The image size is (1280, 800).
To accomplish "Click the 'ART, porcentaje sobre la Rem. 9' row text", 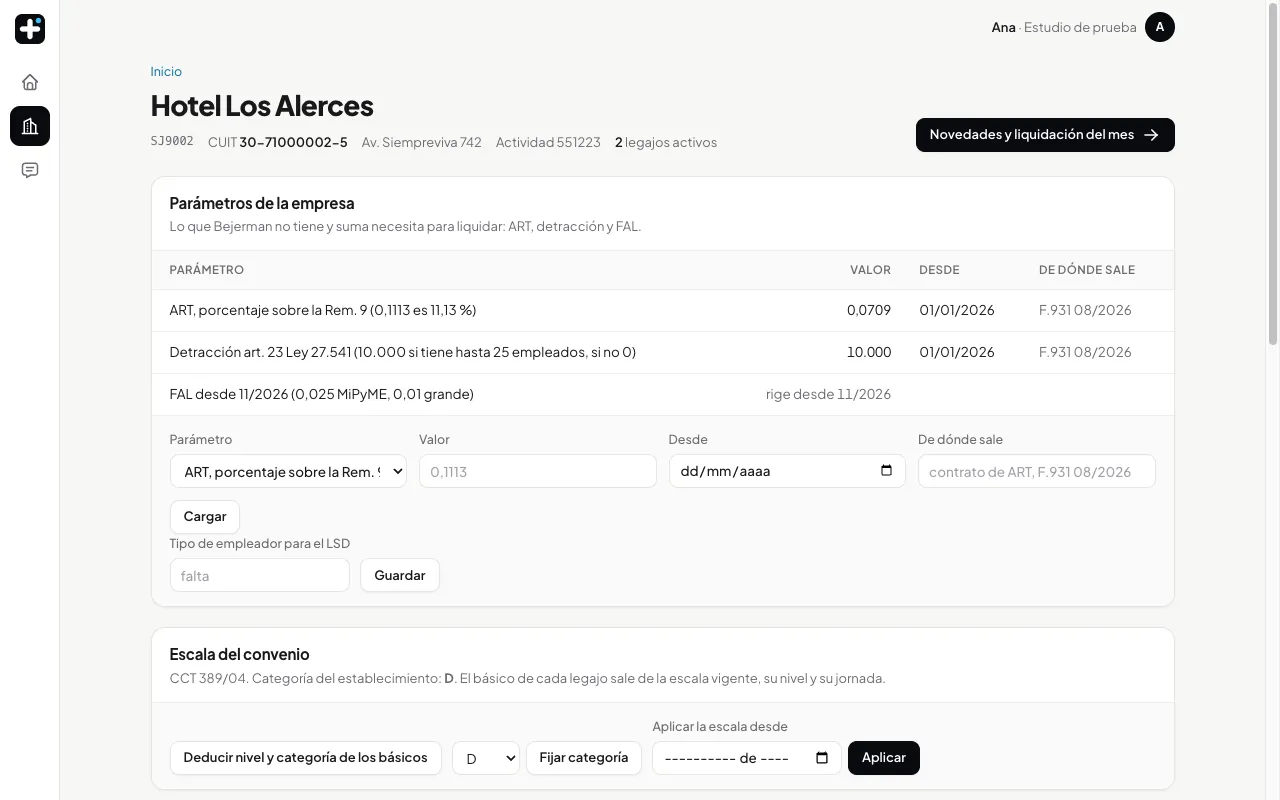I will (323, 310).
